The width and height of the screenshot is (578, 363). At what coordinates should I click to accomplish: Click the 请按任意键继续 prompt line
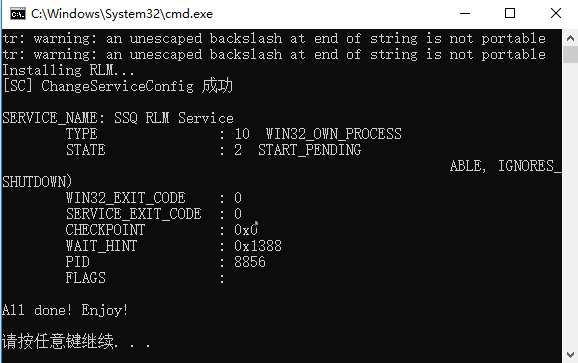pos(76,341)
